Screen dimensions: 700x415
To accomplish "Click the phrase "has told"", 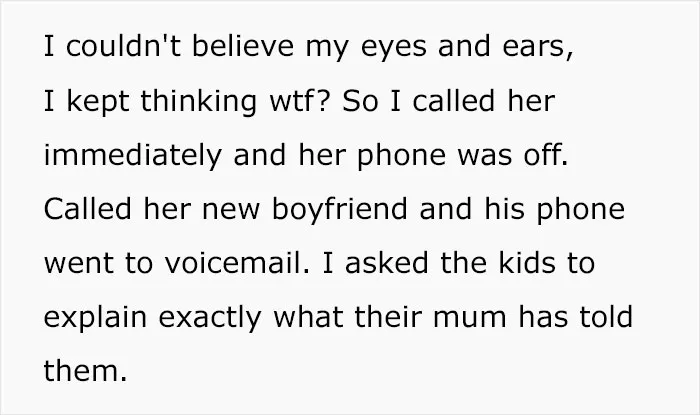I will tap(576, 317).
